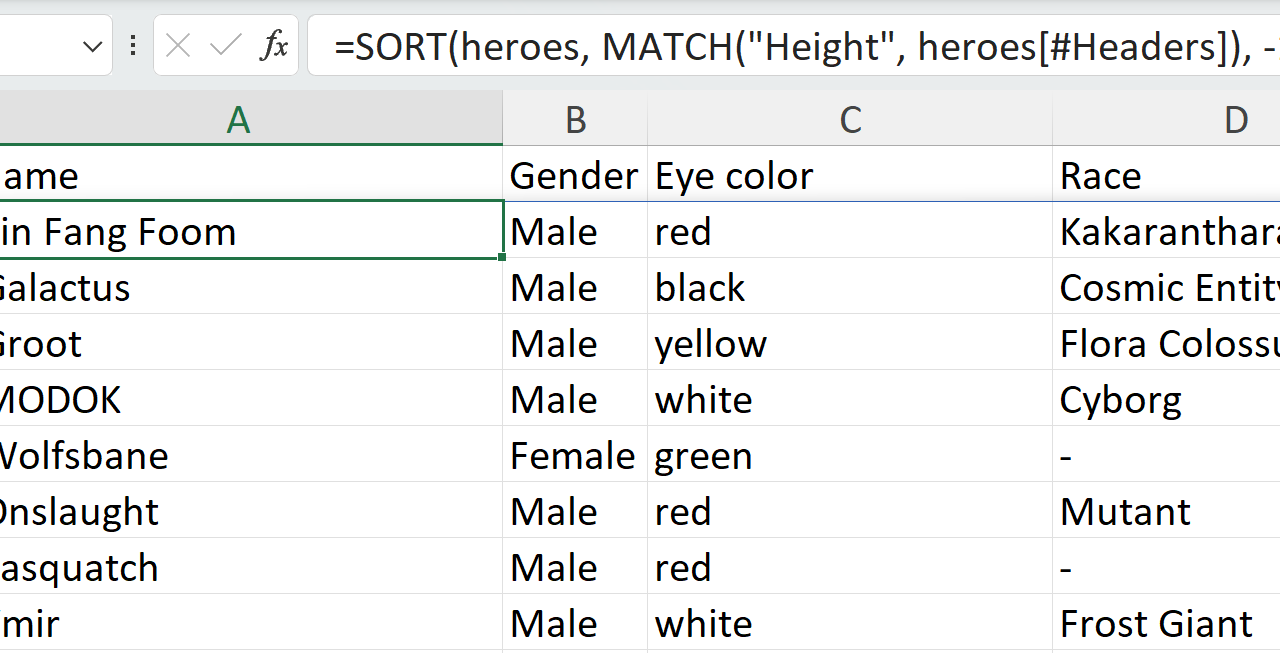Click the Race header cell
This screenshot has width=1280, height=653.
pos(1166,176)
